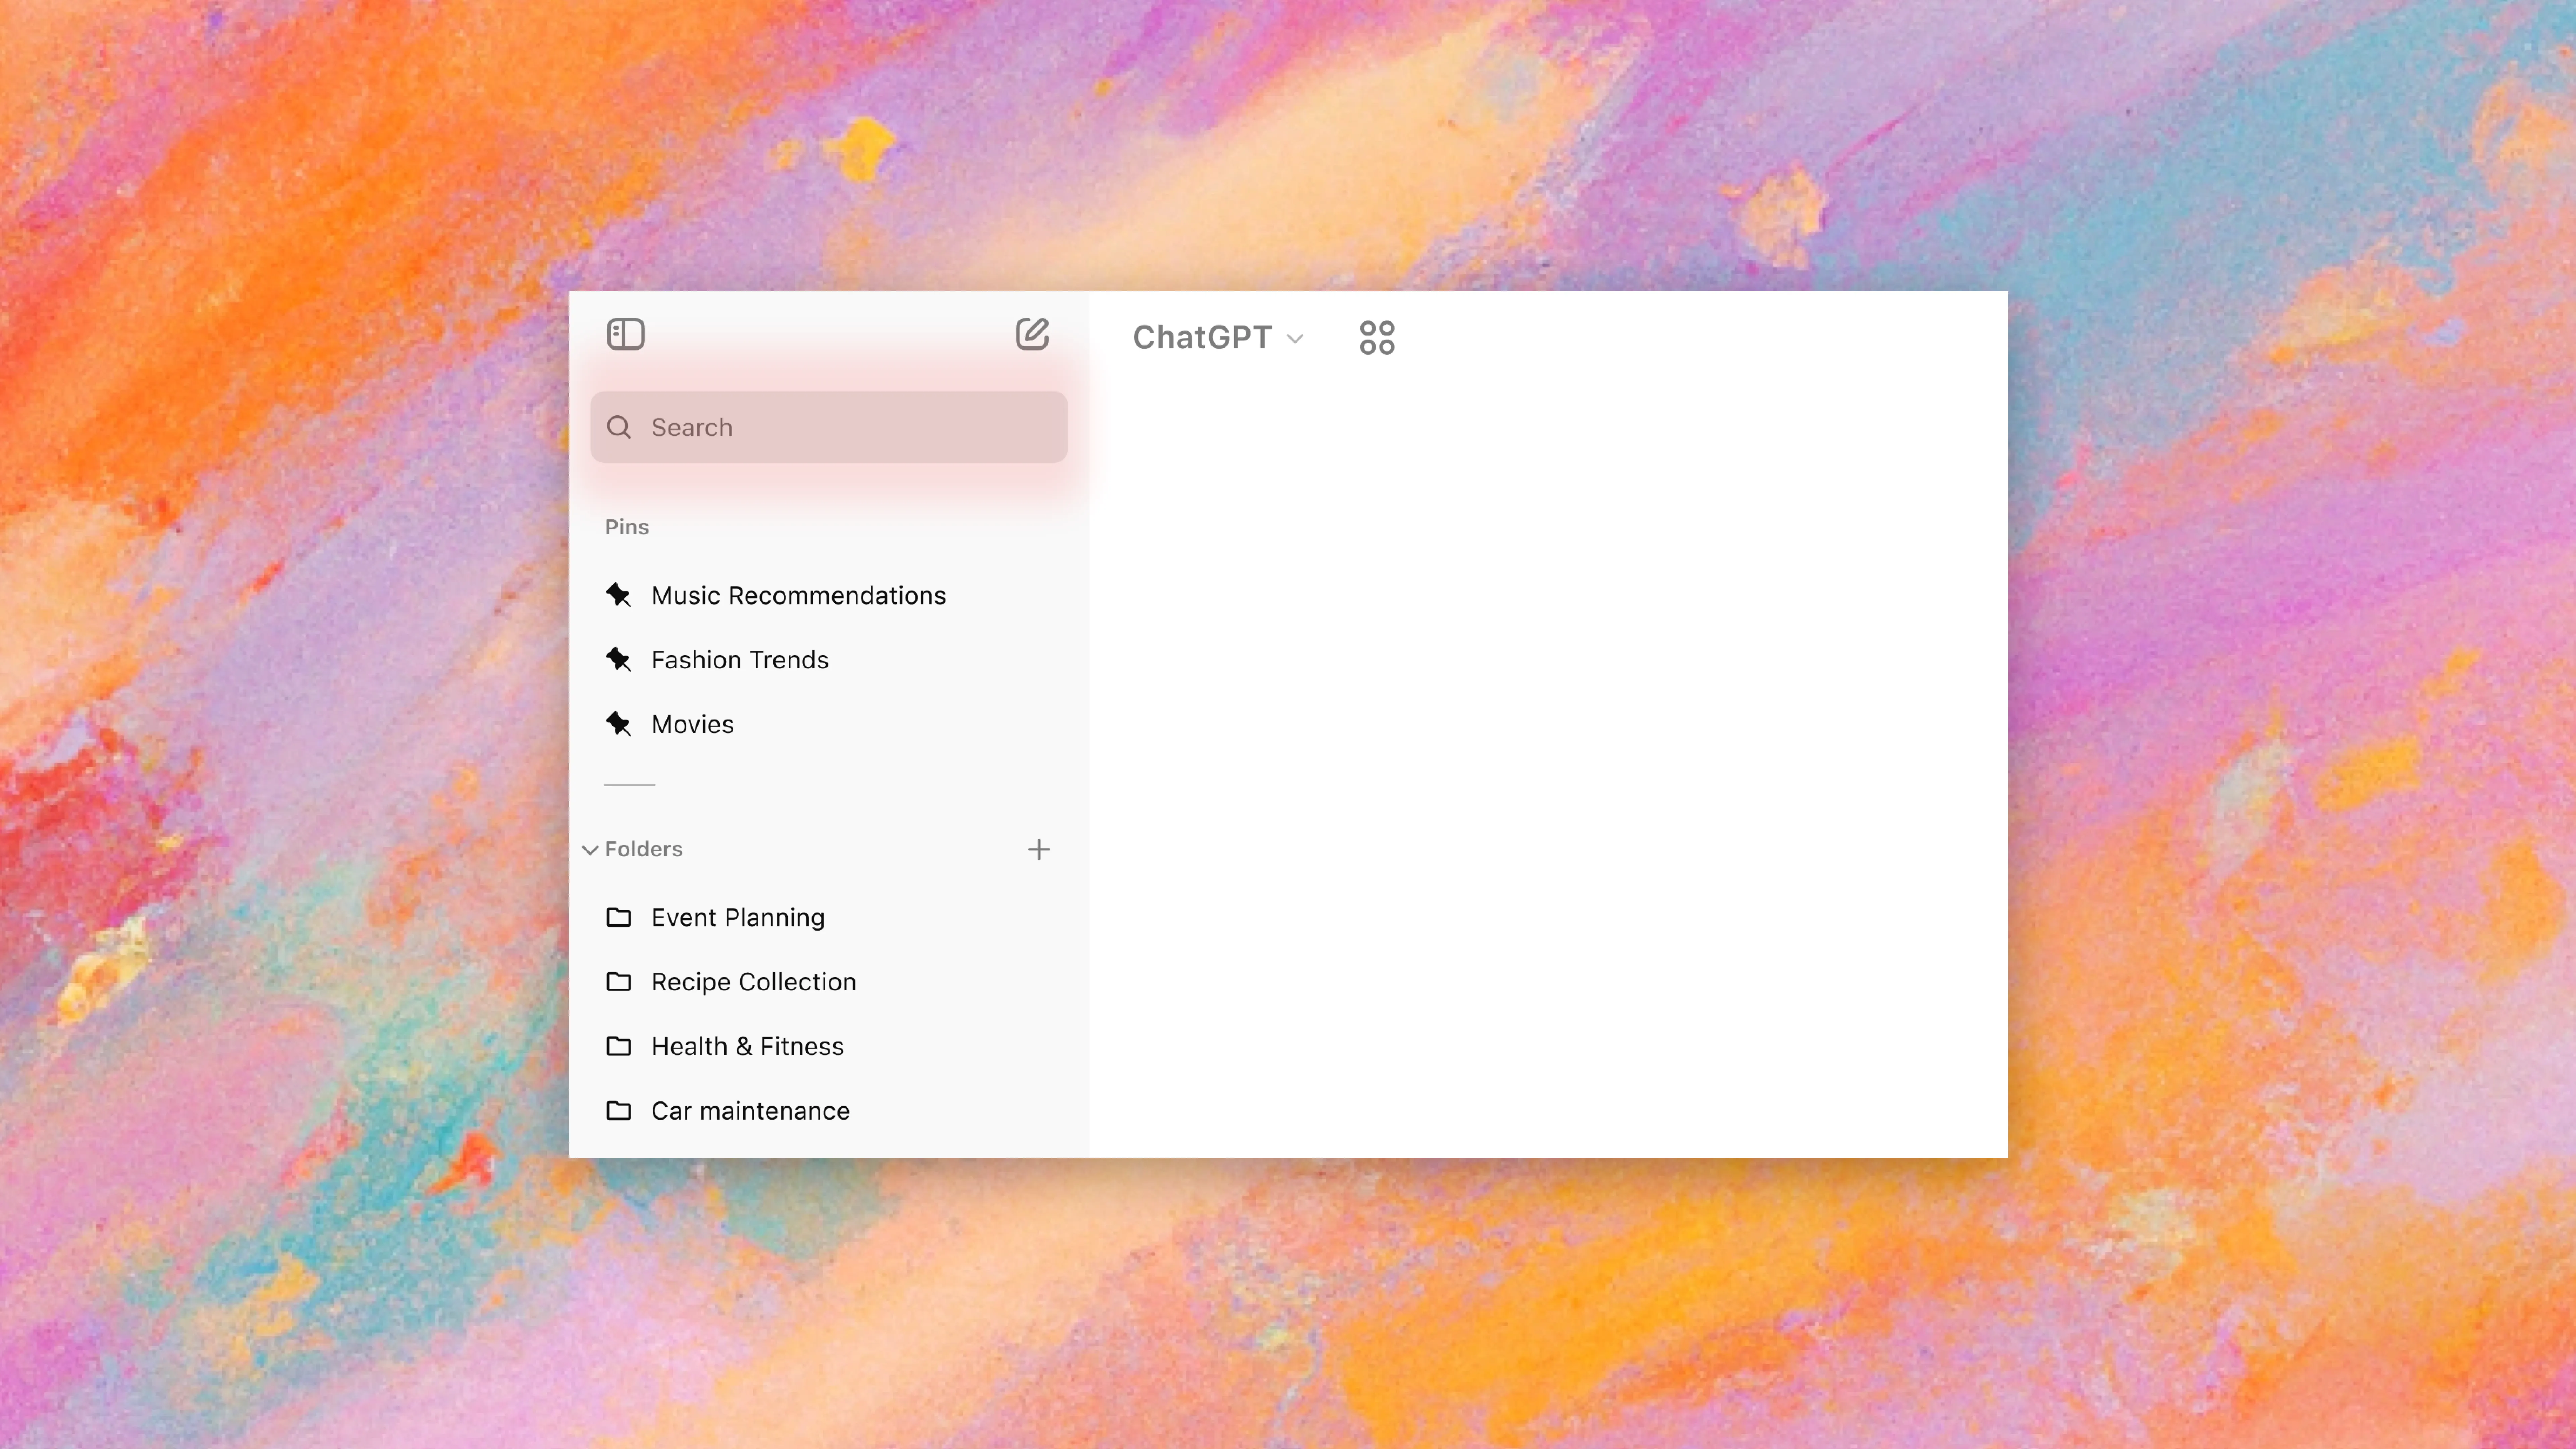Start a new chat with compose icon

coord(1032,334)
